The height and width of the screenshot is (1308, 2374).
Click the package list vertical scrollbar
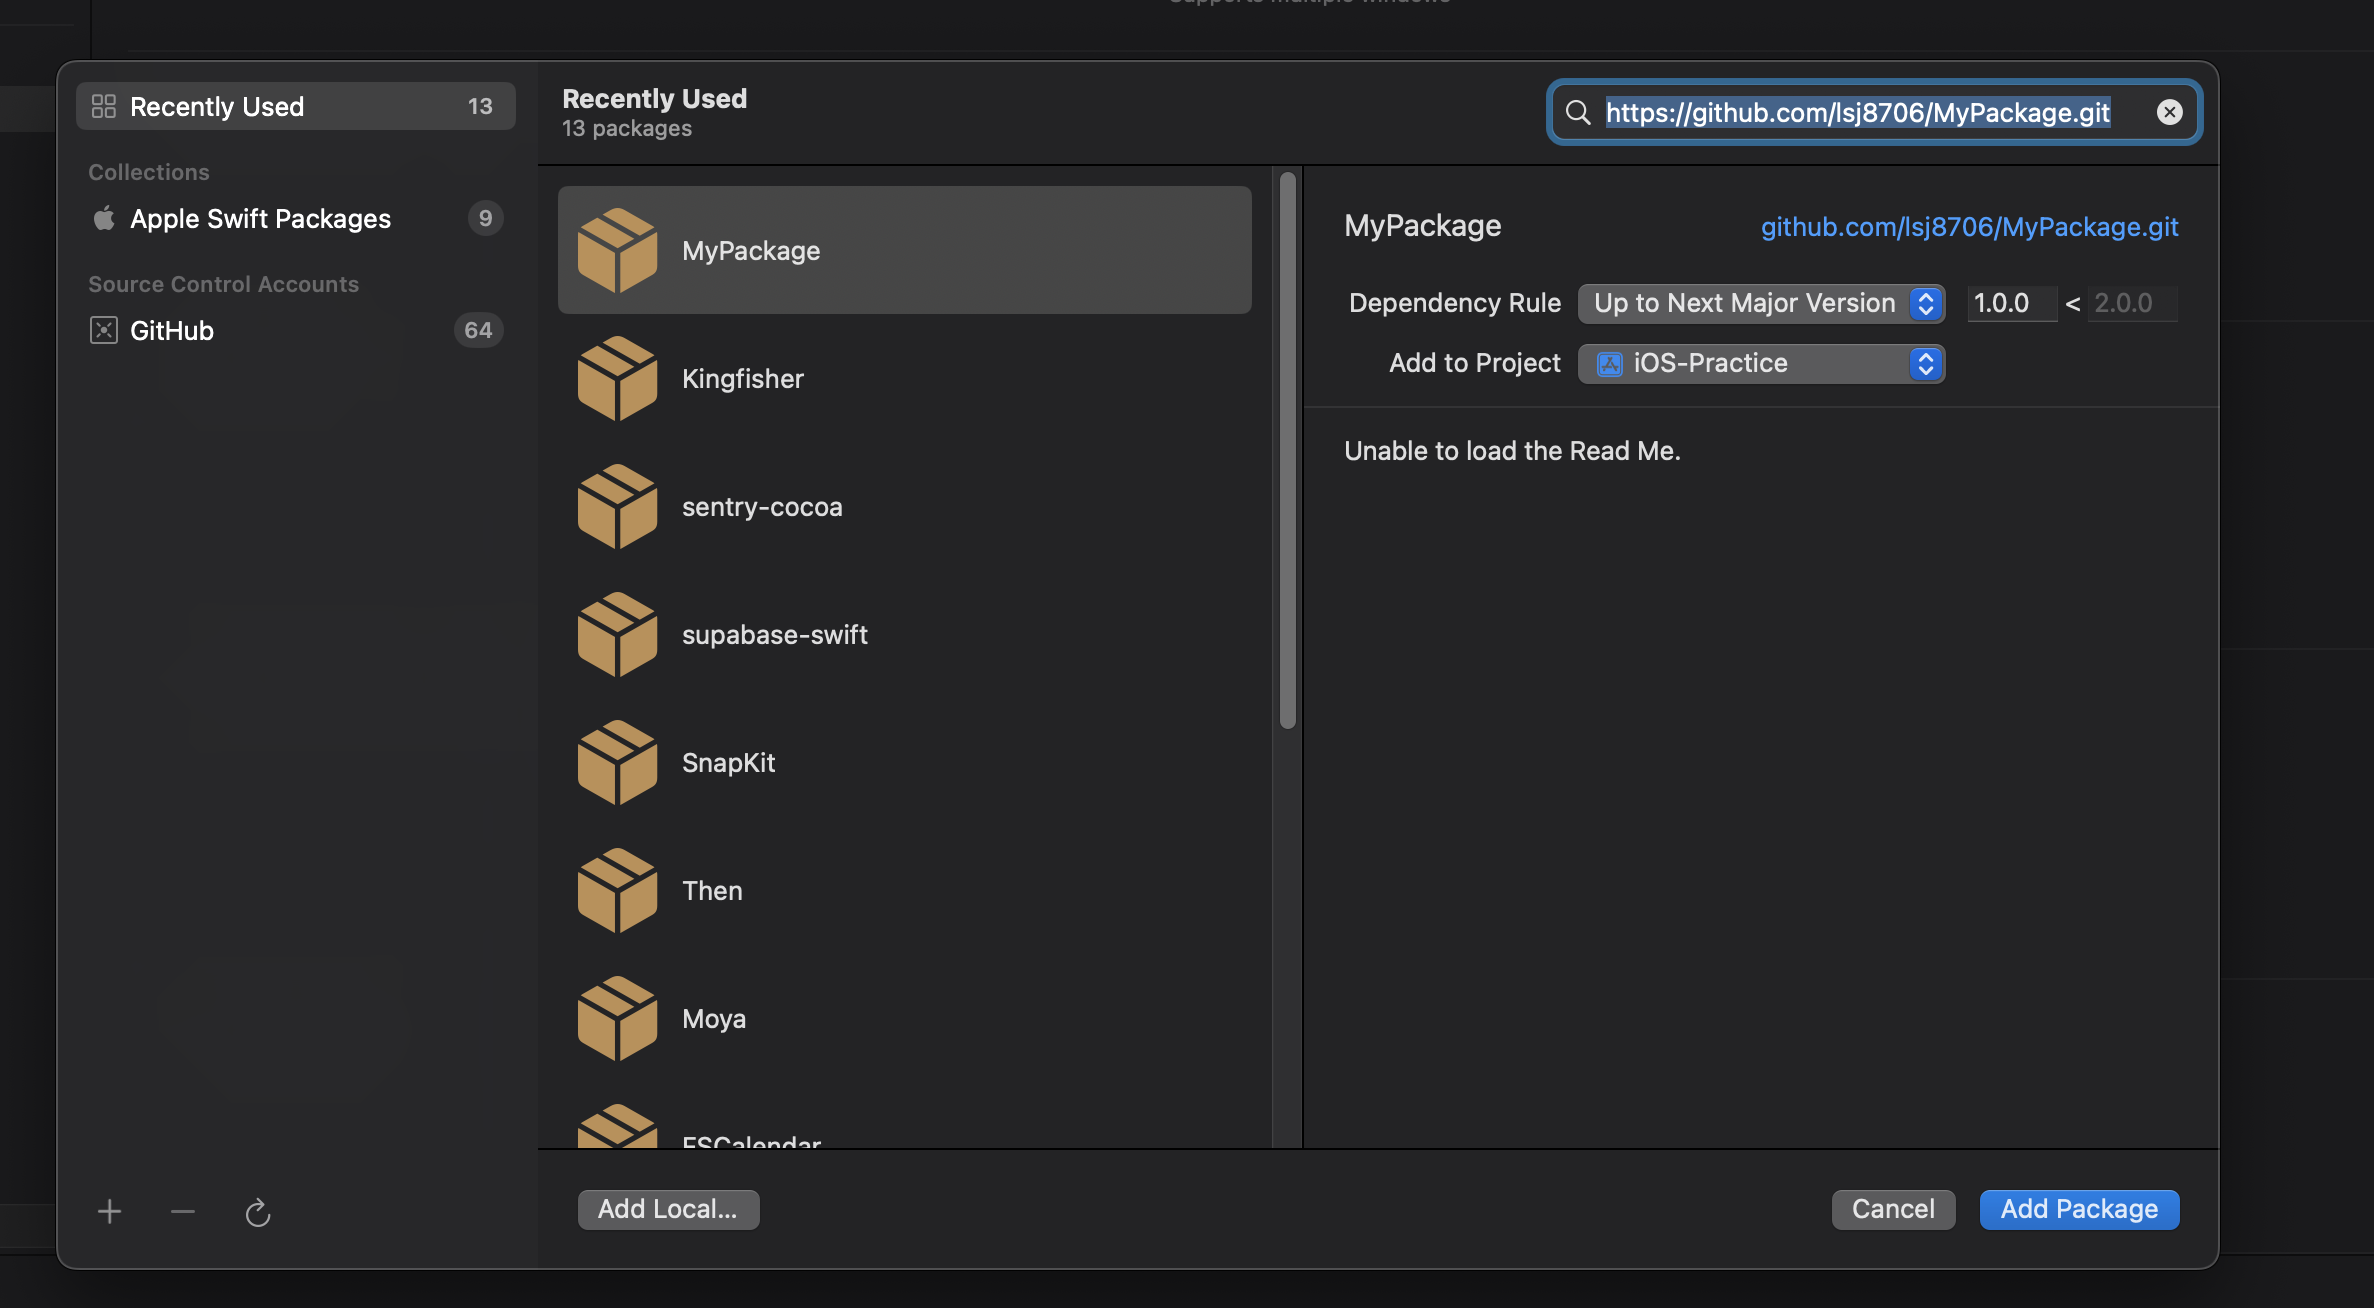pyautogui.click(x=1288, y=451)
